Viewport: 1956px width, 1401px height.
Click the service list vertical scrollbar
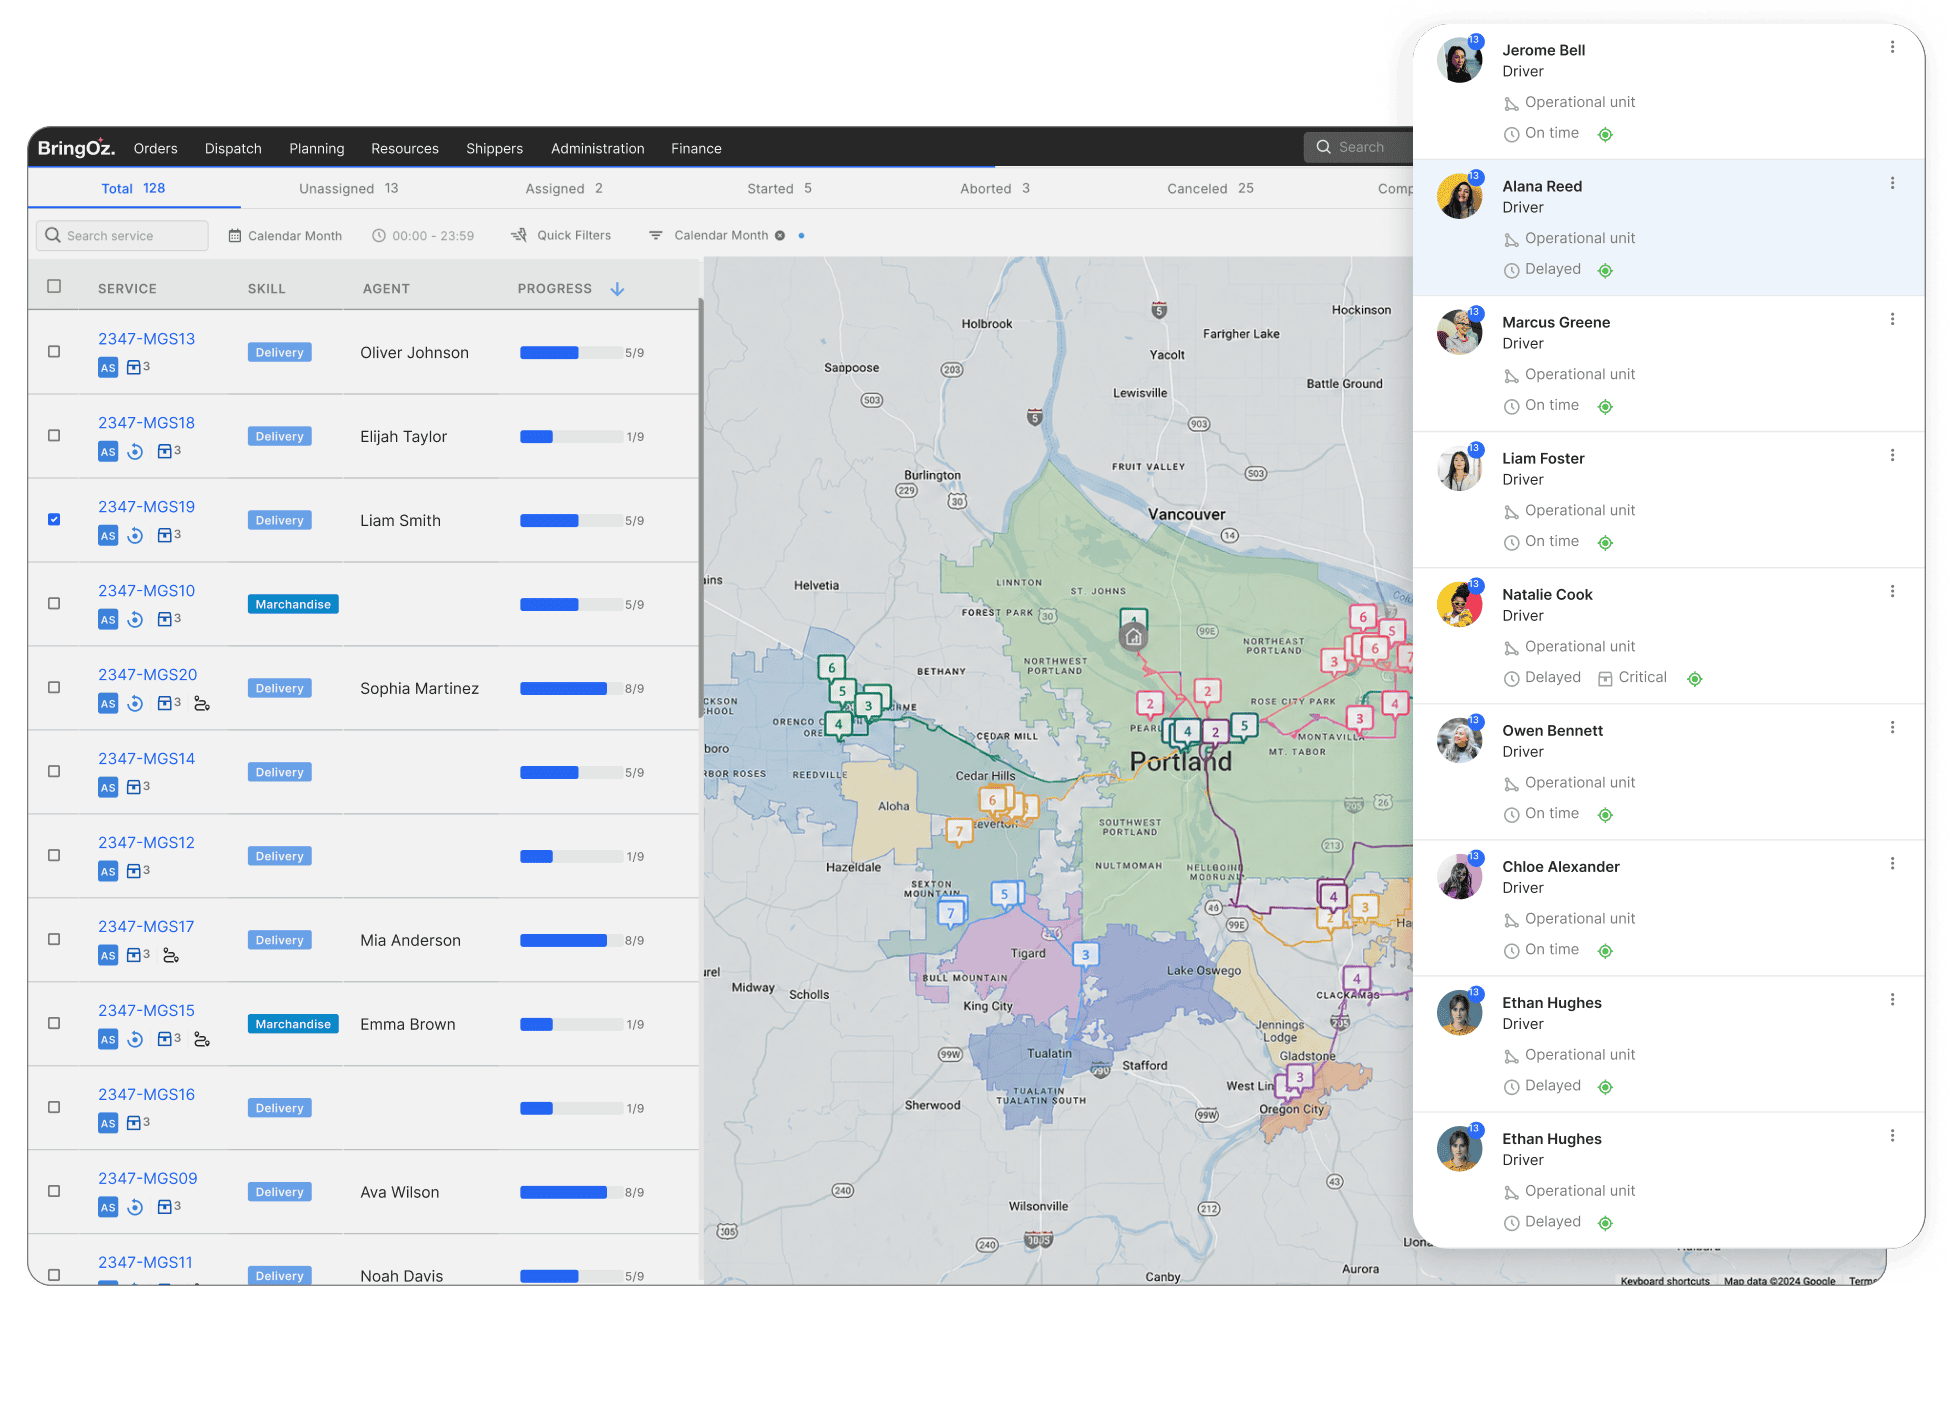pyautogui.click(x=700, y=508)
